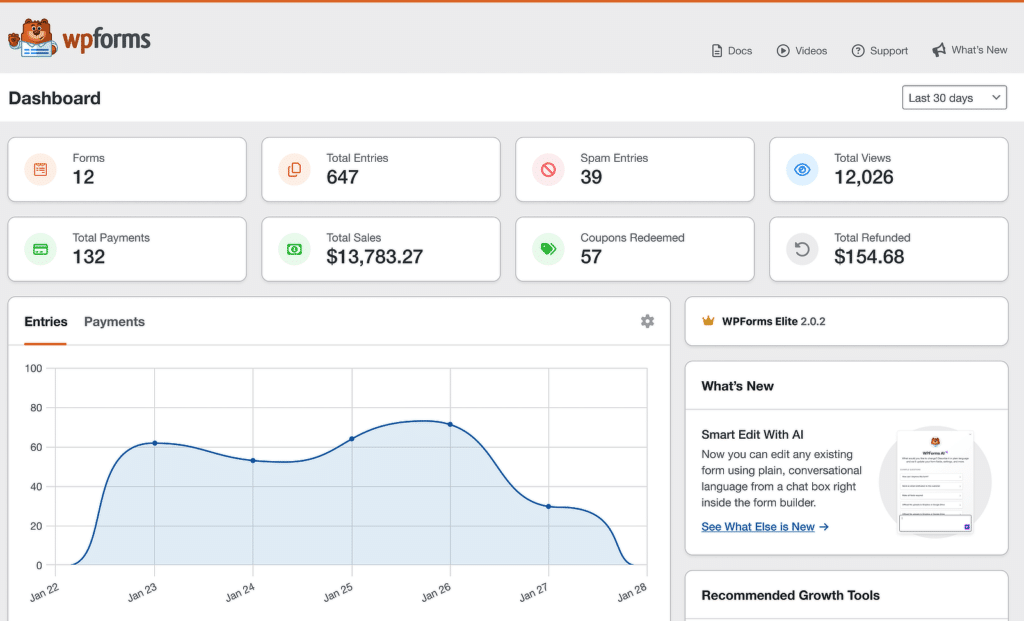Click the Coupons Redeemed value 57
Image resolution: width=1024 pixels, height=621 pixels.
pyautogui.click(x=591, y=257)
